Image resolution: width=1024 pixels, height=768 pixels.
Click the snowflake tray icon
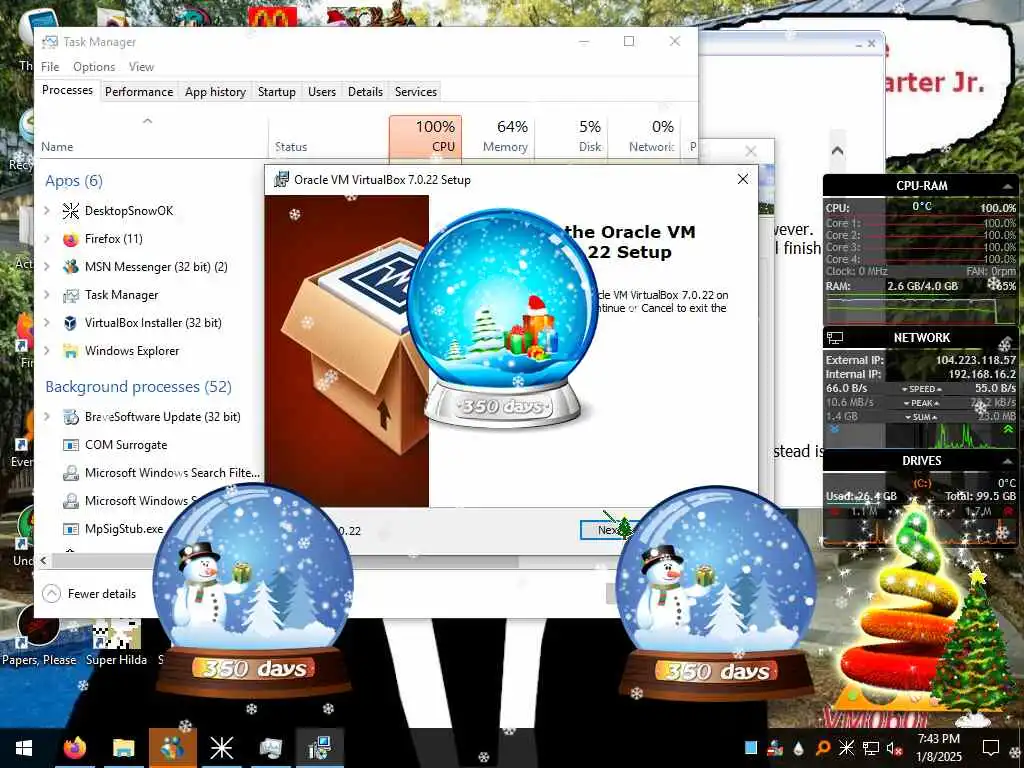pos(846,748)
